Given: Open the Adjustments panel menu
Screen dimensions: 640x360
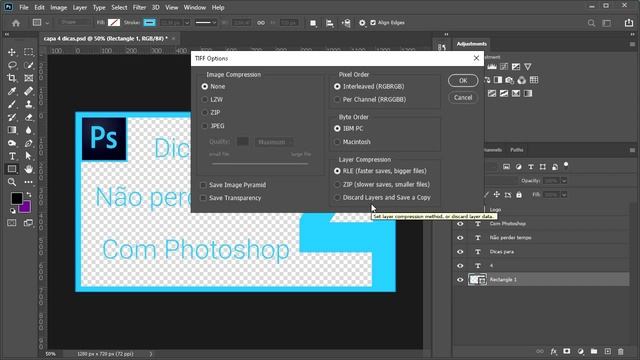Looking at the screenshot, I should click(x=632, y=44).
